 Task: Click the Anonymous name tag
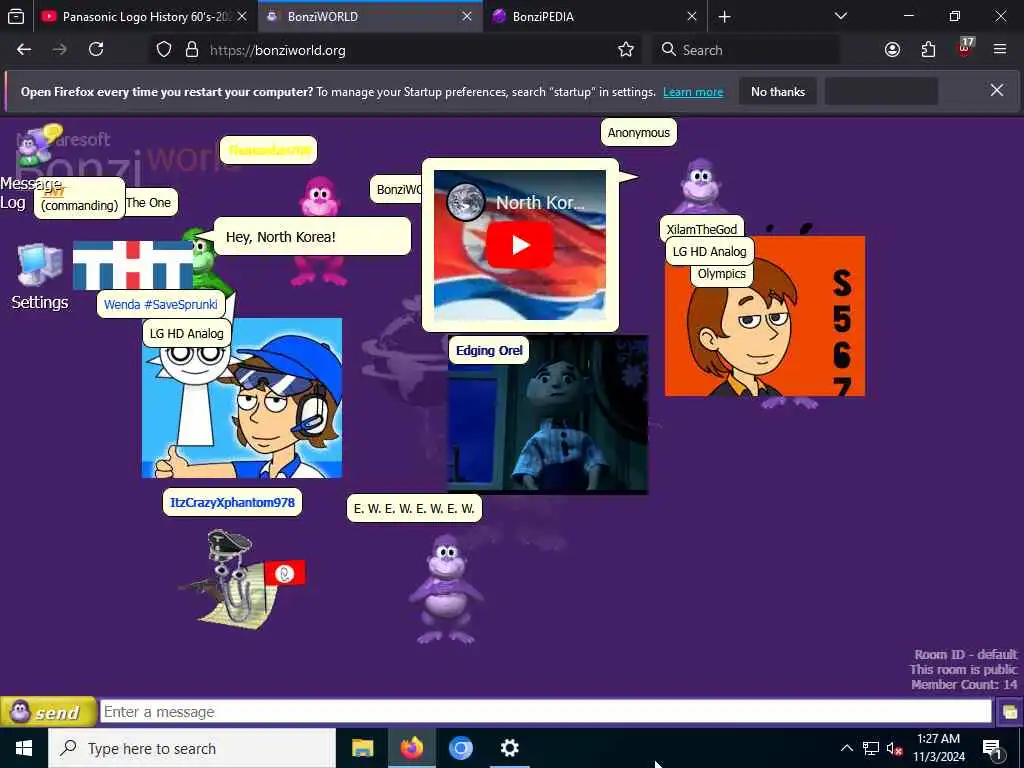point(639,133)
